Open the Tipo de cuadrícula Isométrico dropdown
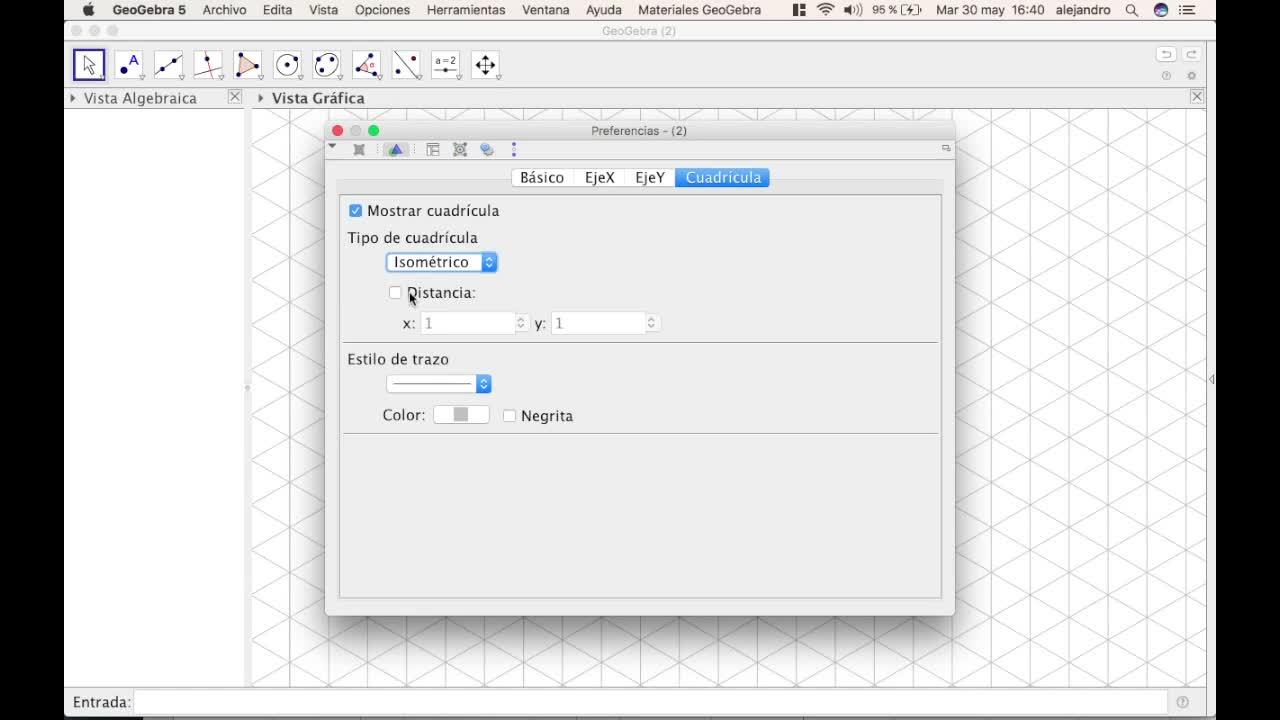This screenshot has width=1280, height=720. pyautogui.click(x=441, y=262)
